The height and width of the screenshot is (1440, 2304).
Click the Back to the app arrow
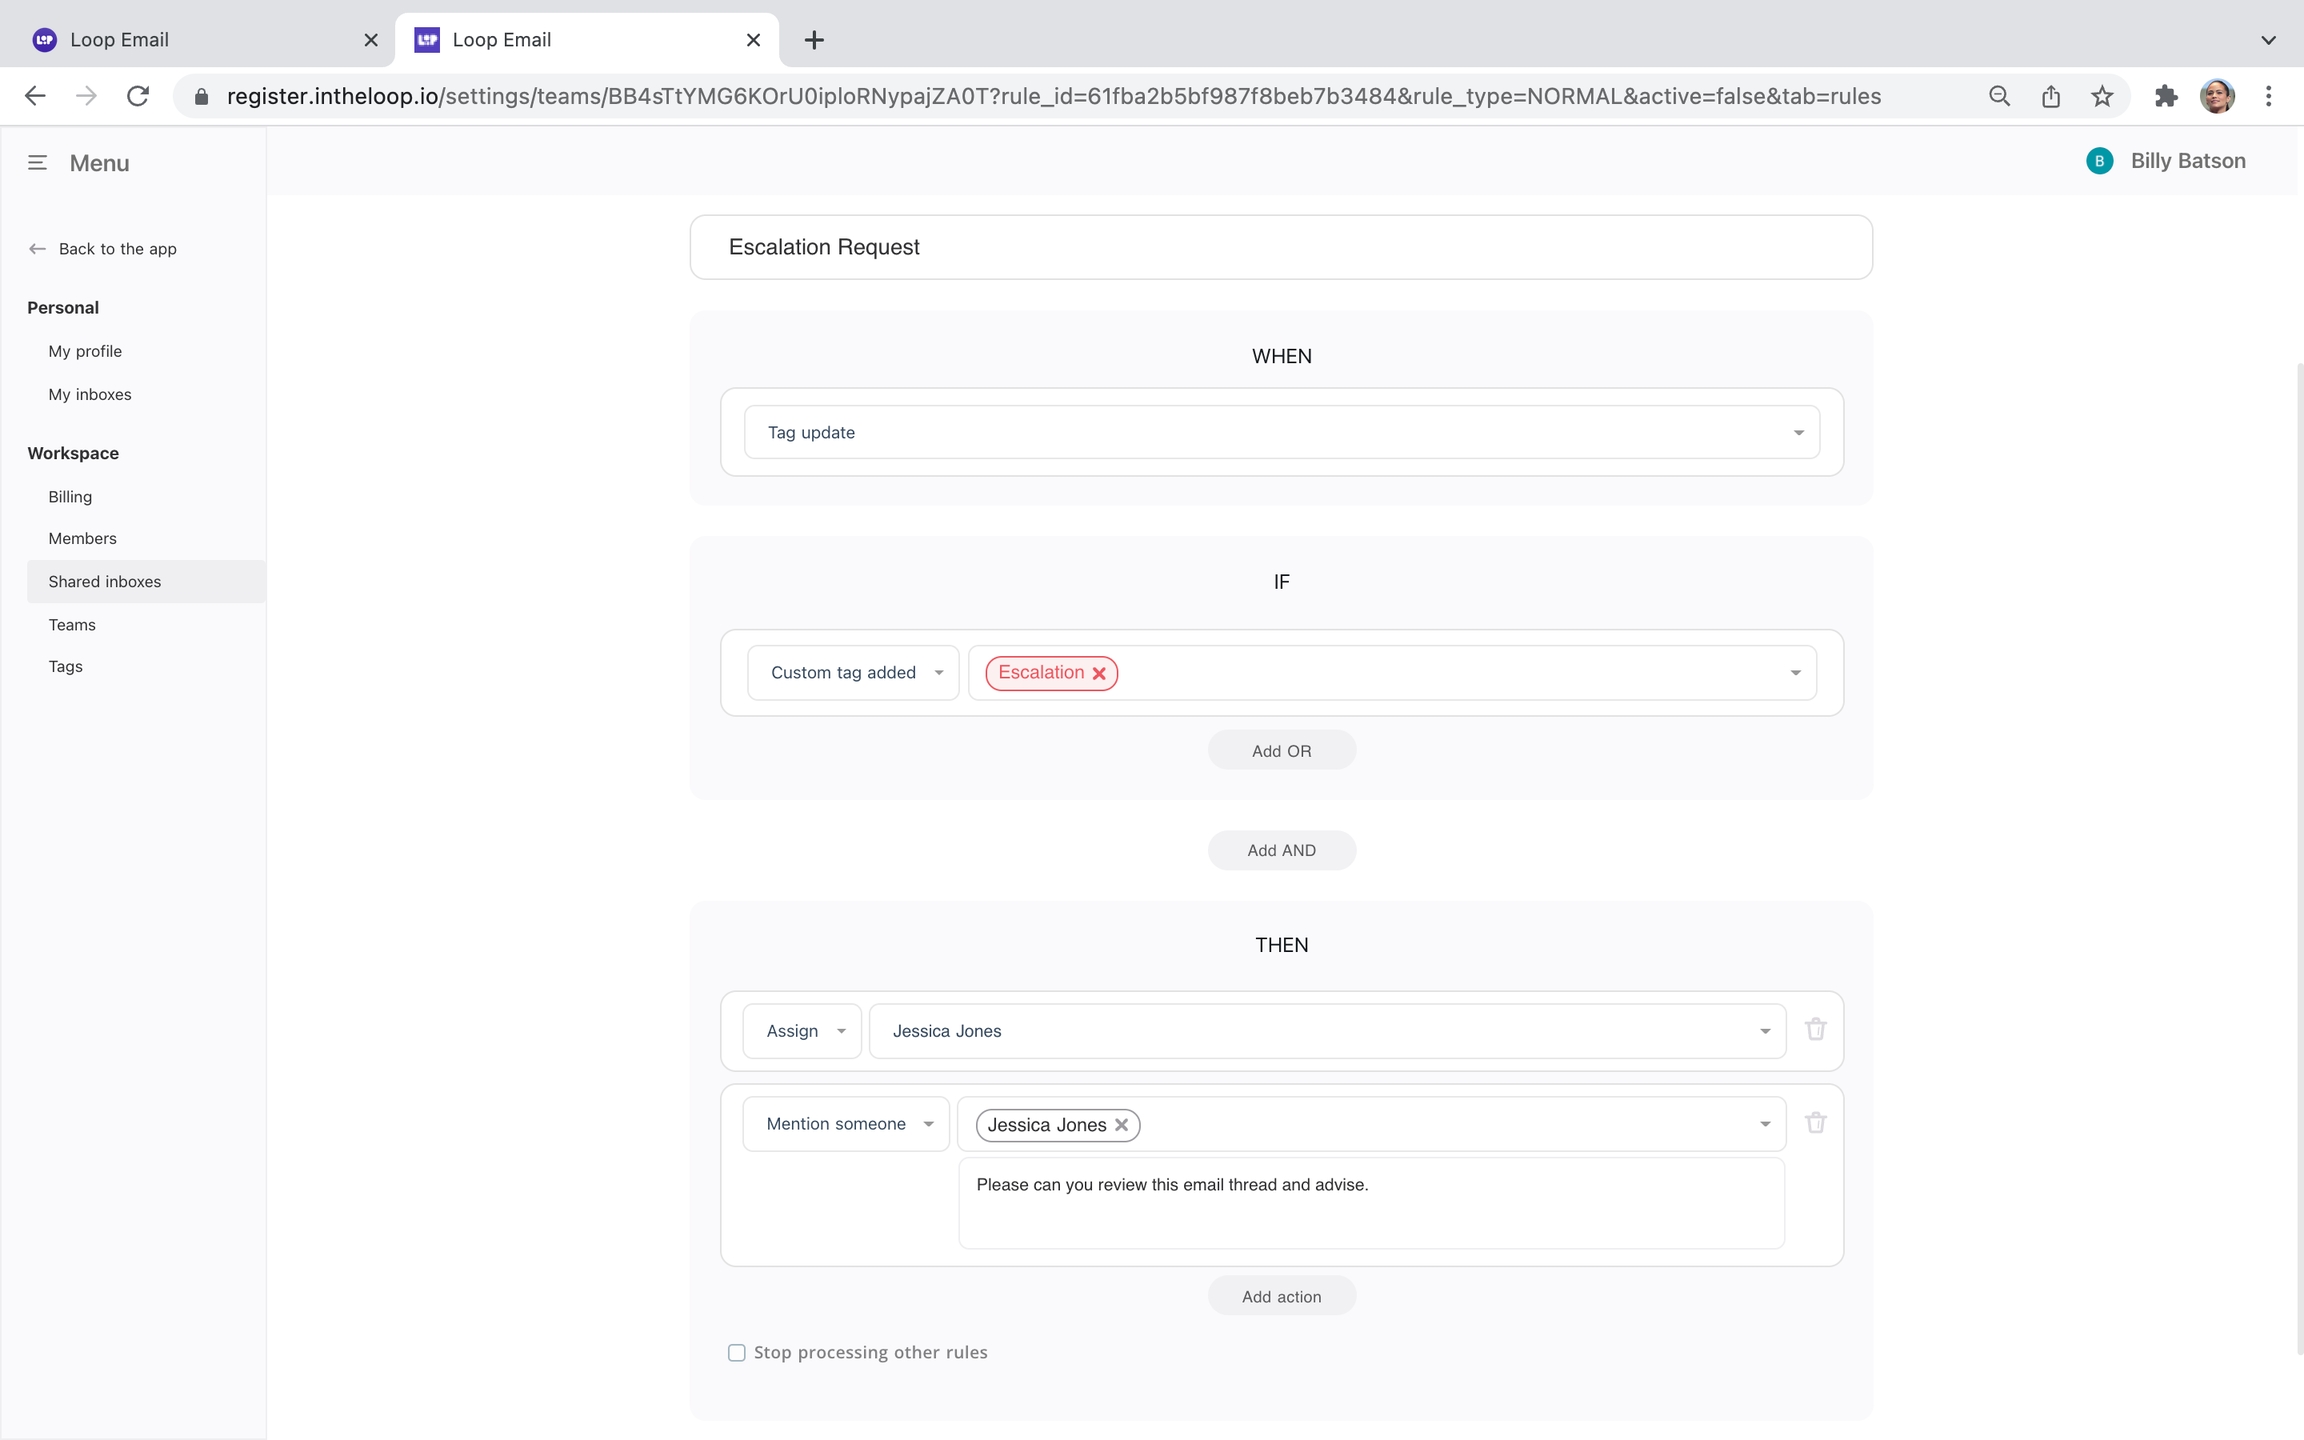[x=37, y=249]
